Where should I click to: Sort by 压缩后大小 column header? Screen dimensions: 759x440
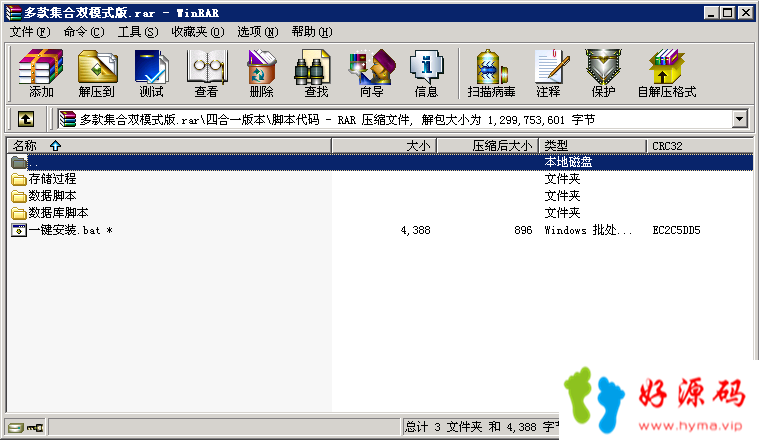488,146
